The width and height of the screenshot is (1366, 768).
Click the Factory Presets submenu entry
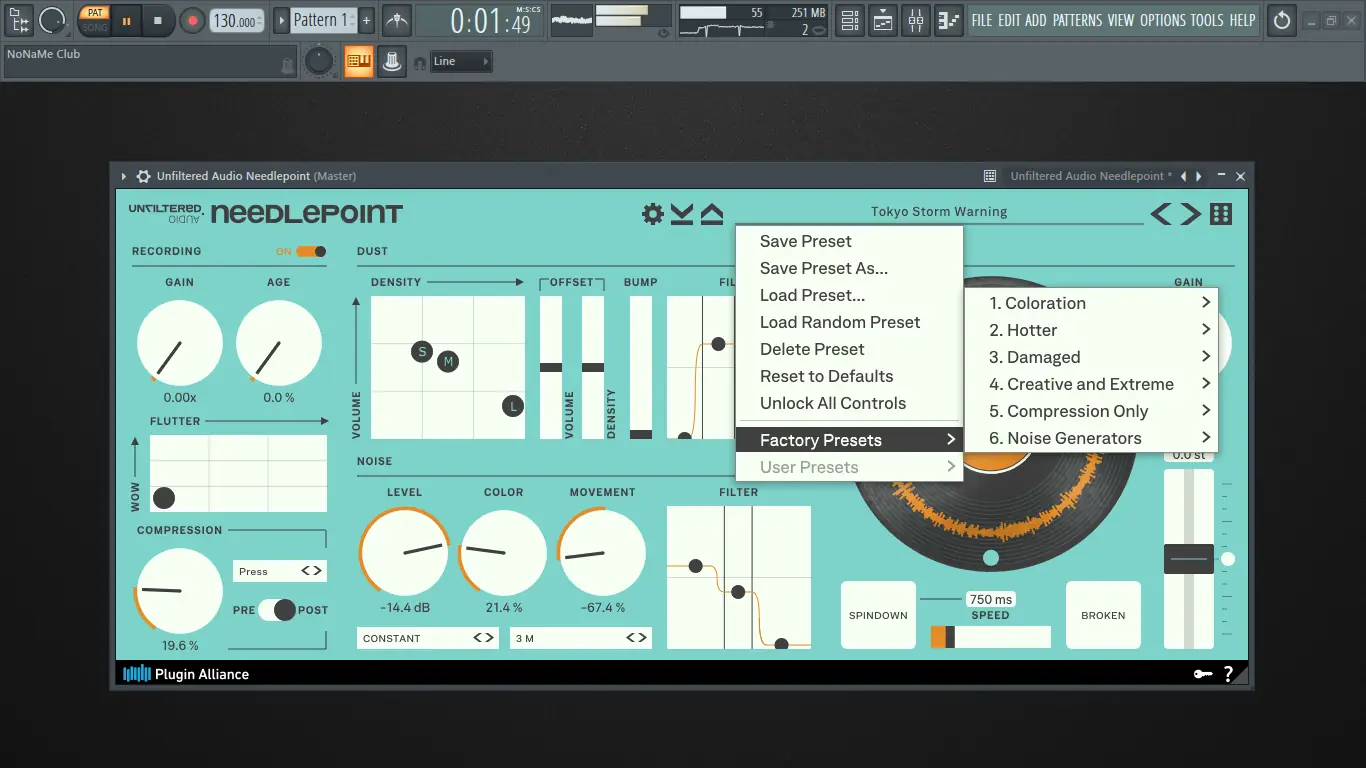coord(849,440)
